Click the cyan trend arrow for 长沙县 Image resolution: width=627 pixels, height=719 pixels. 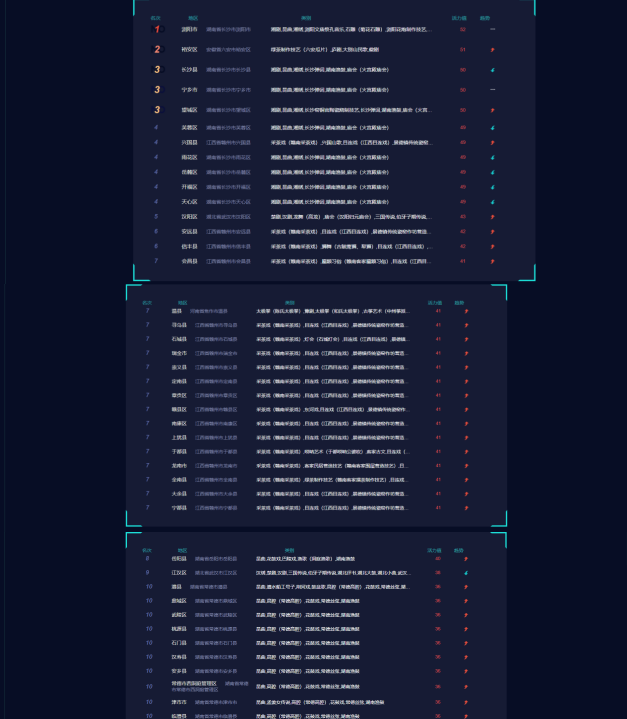(492, 70)
